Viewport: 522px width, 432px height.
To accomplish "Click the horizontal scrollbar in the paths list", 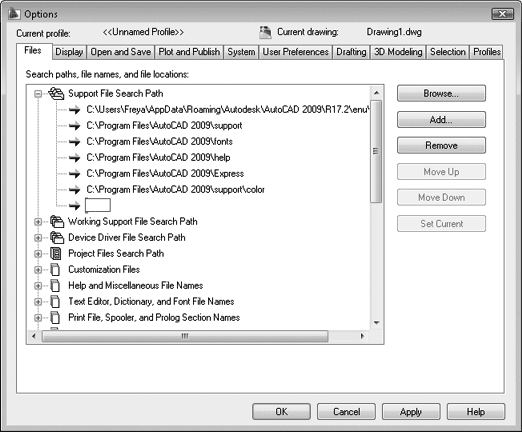I will [x=185, y=336].
